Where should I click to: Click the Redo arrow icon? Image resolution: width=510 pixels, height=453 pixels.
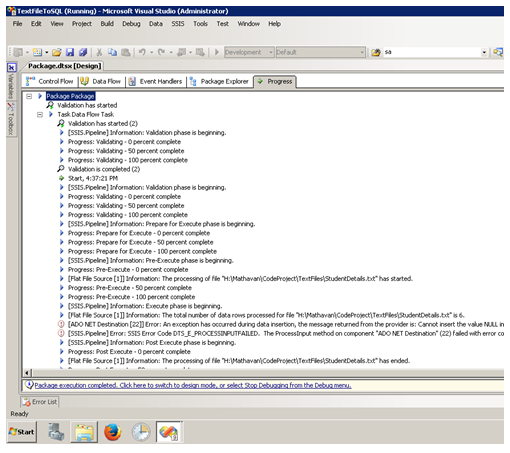[x=162, y=52]
